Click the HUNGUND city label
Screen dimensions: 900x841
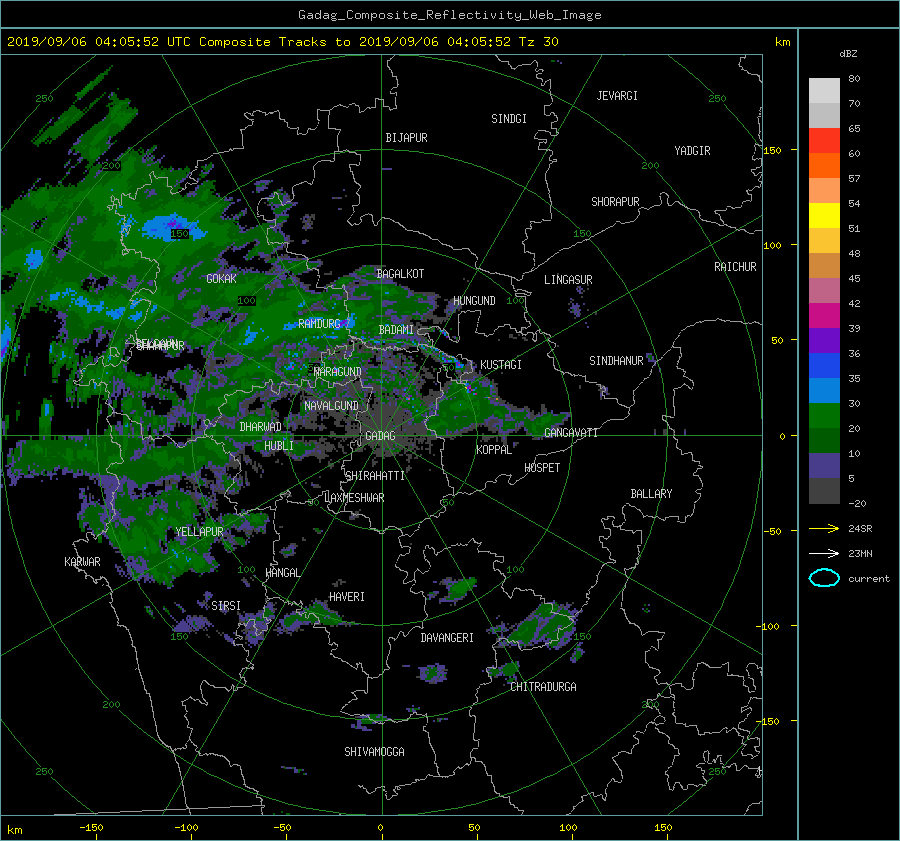474,301
